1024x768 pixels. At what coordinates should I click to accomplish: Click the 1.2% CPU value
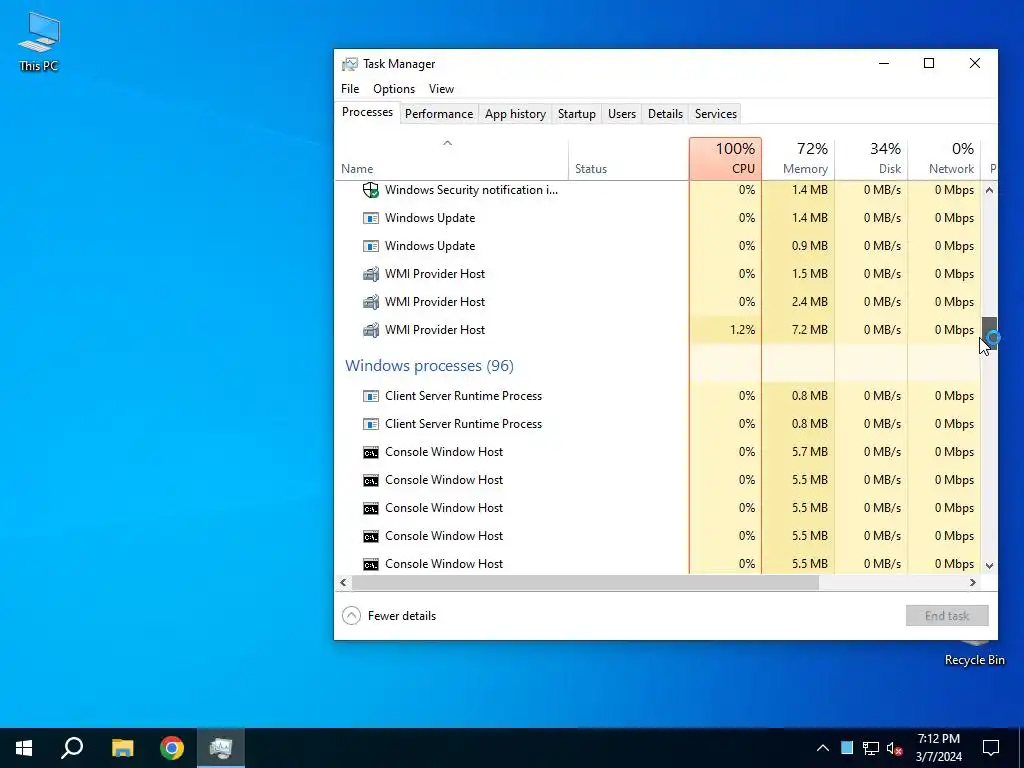tap(743, 330)
